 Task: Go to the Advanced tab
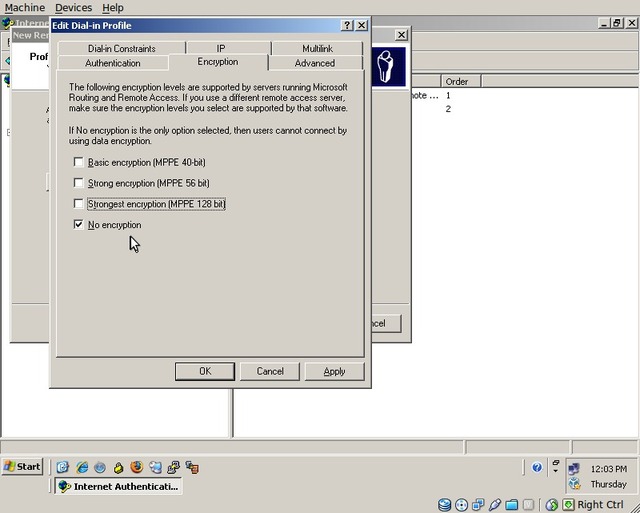pyautogui.click(x=315, y=63)
